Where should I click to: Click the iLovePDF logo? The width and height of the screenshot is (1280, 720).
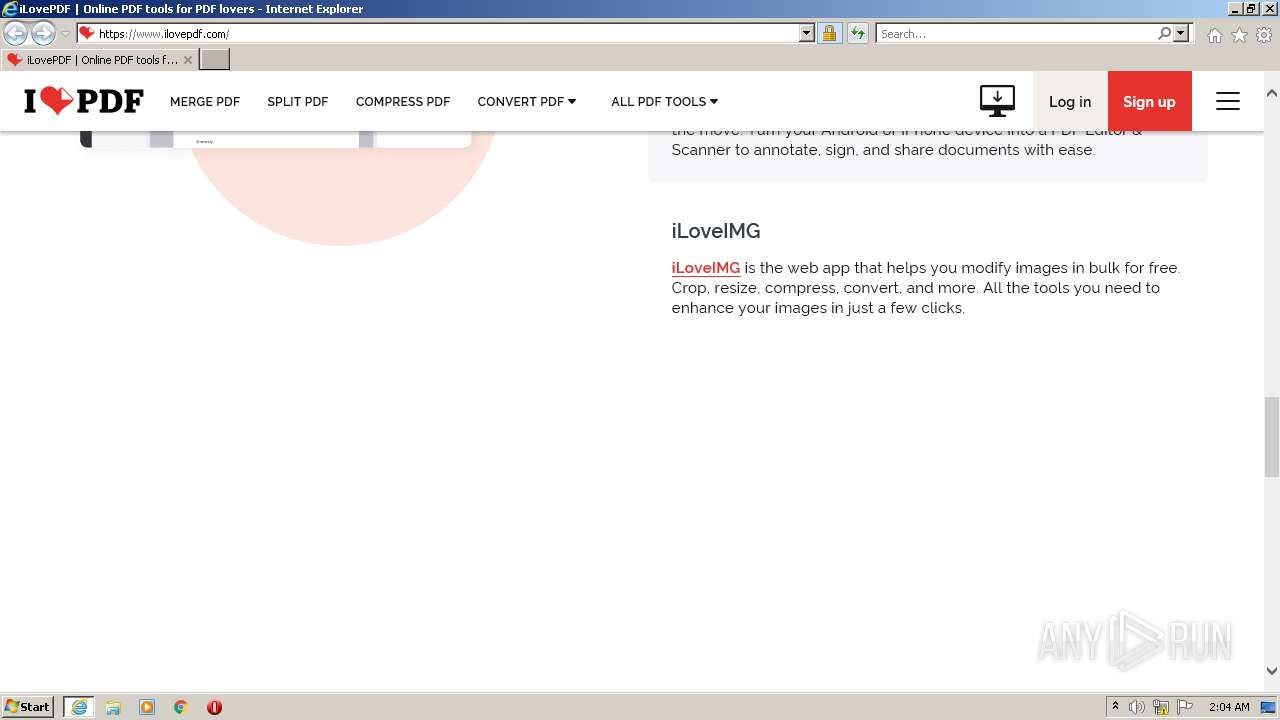click(84, 101)
